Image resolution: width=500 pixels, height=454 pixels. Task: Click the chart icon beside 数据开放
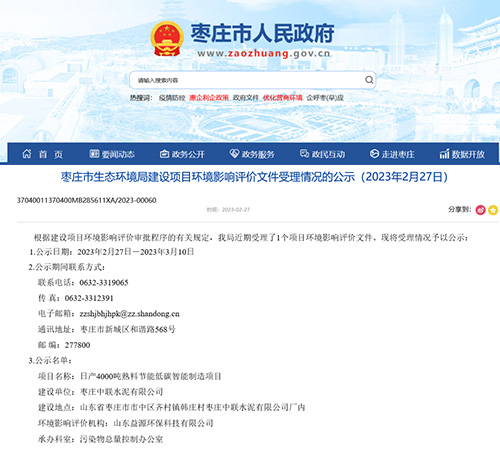(x=444, y=154)
